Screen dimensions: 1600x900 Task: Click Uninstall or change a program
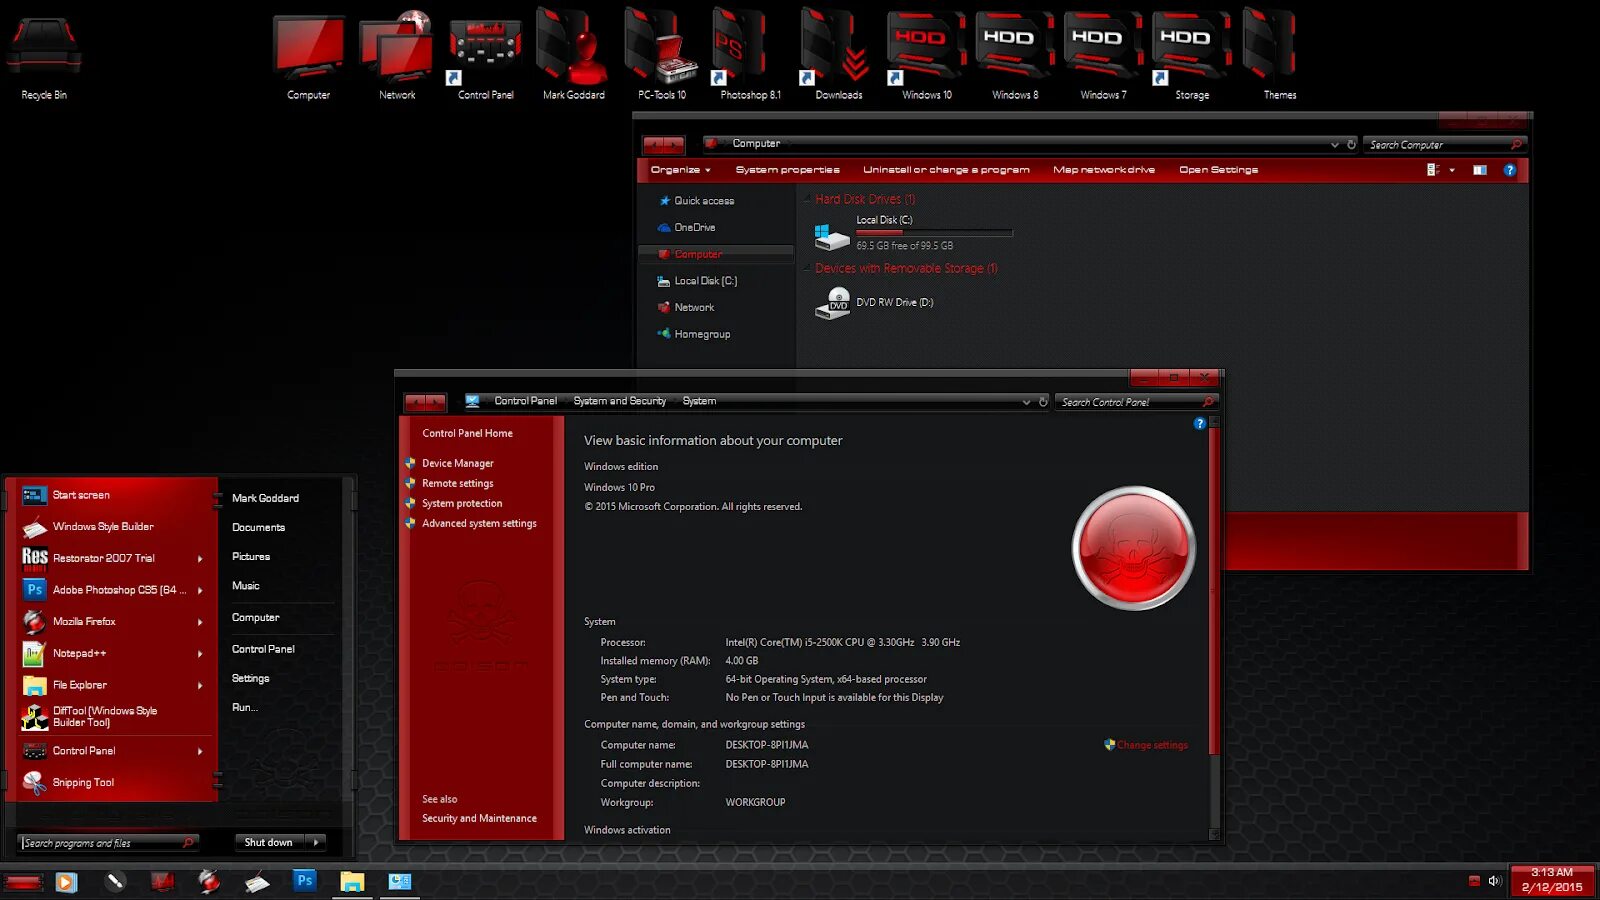(946, 170)
